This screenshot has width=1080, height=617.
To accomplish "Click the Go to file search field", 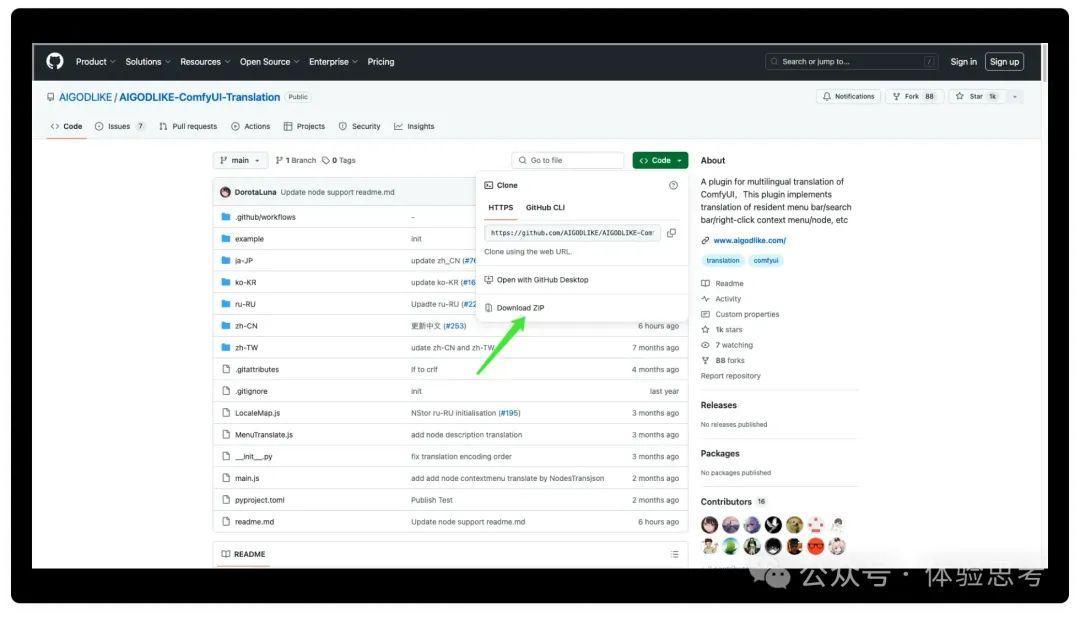I will [568, 160].
